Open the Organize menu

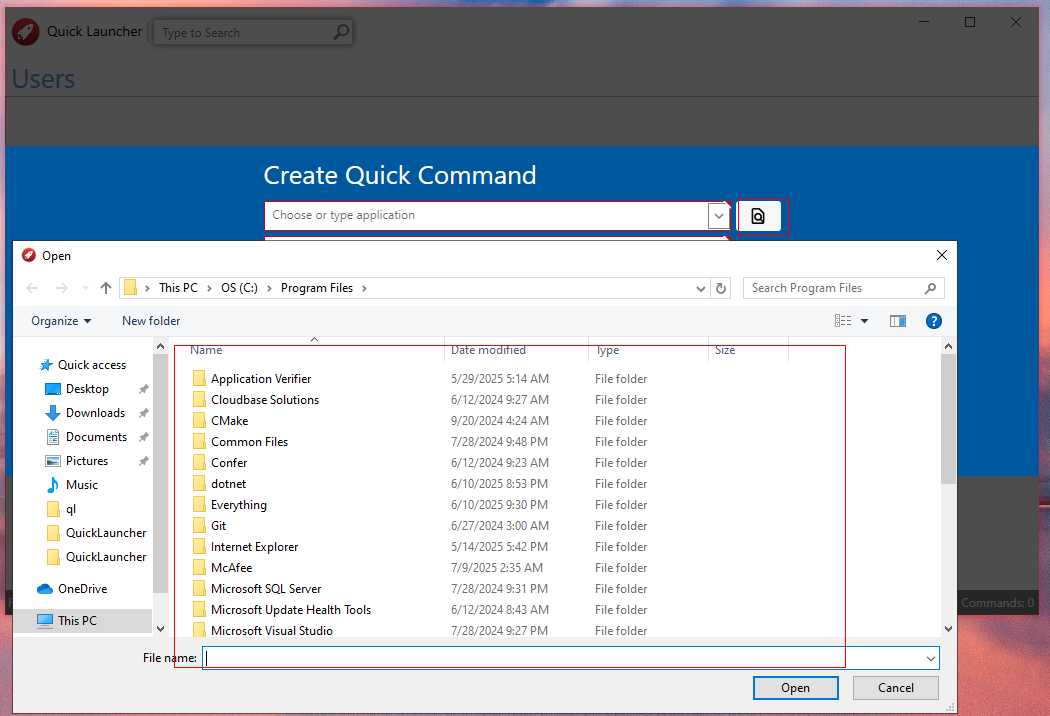click(61, 321)
